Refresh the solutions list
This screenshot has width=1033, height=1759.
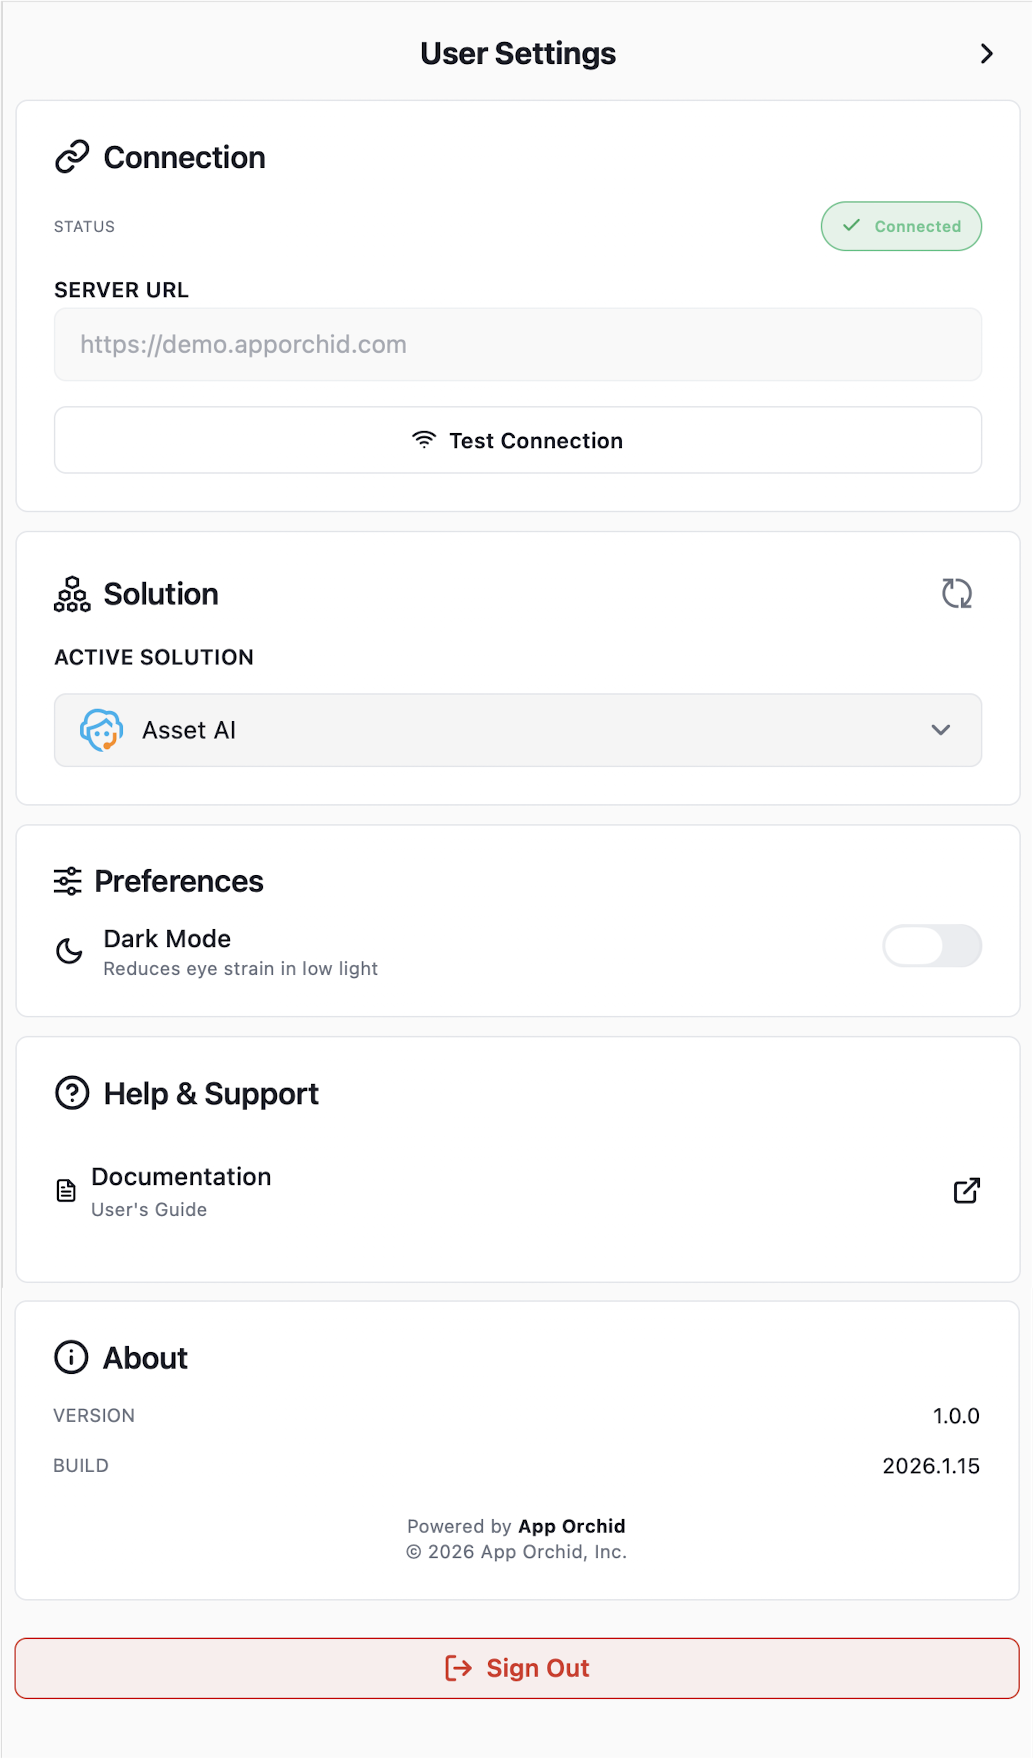coord(957,594)
